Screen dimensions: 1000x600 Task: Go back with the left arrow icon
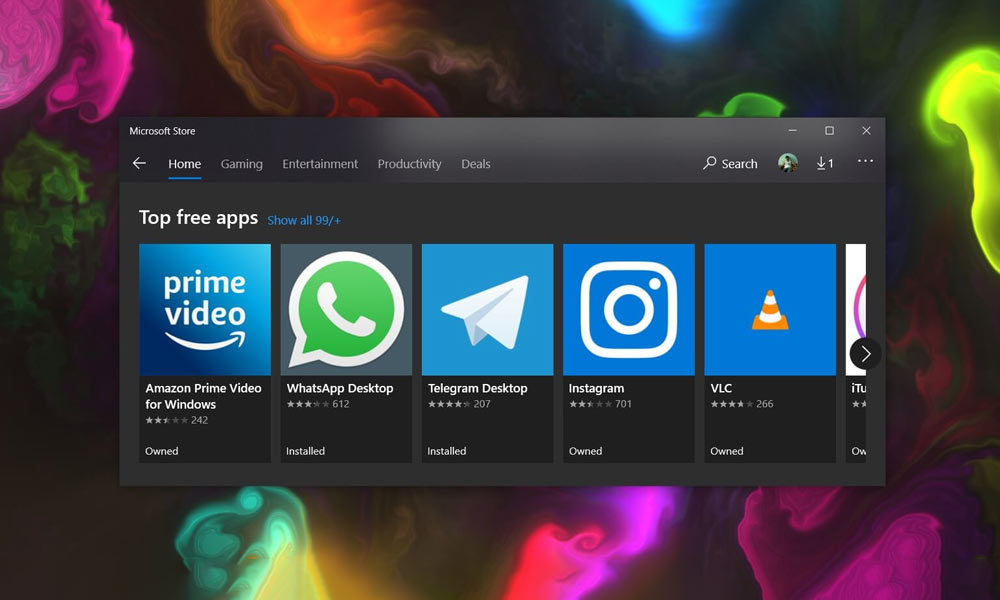(x=139, y=163)
